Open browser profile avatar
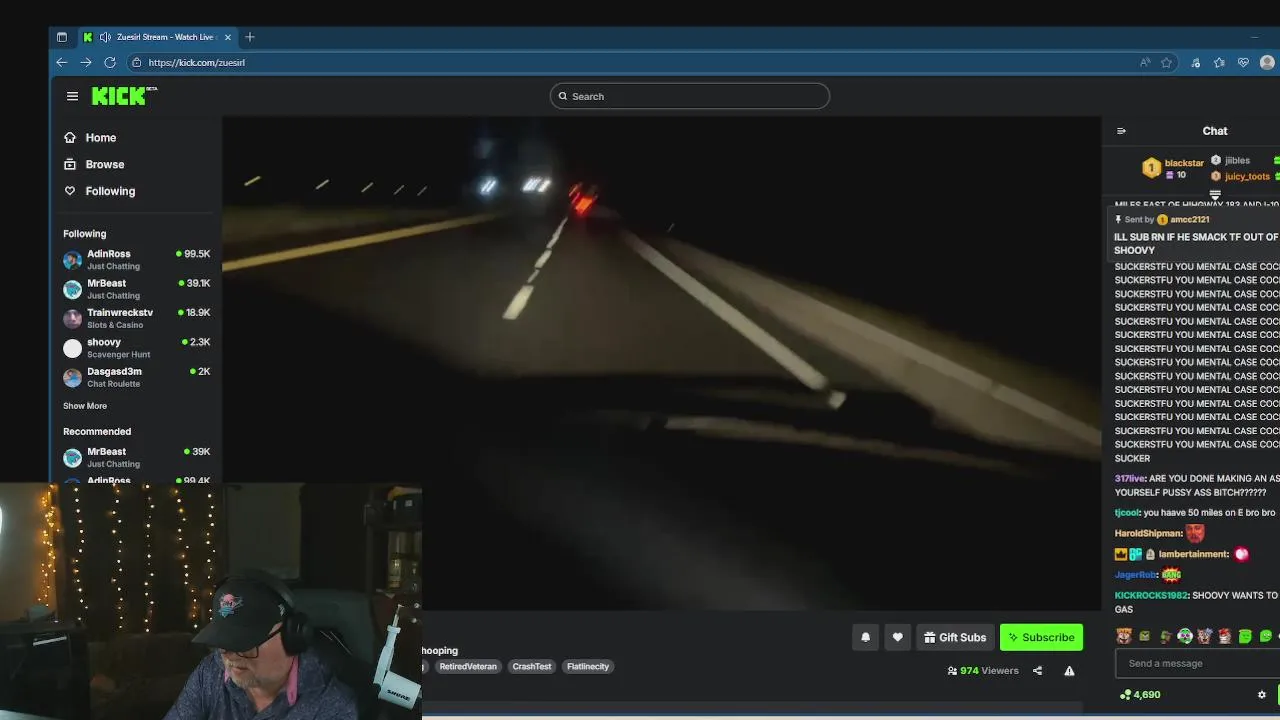The height and width of the screenshot is (720, 1280). coord(1267,62)
